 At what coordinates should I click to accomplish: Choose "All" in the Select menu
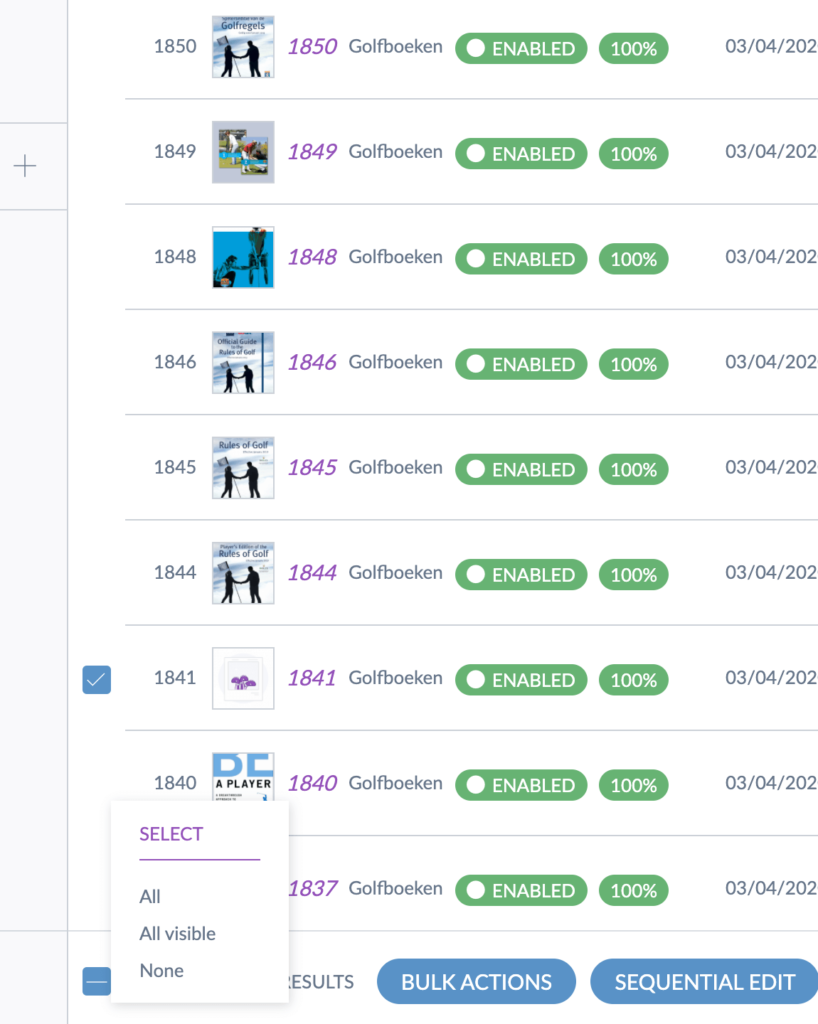click(x=150, y=897)
